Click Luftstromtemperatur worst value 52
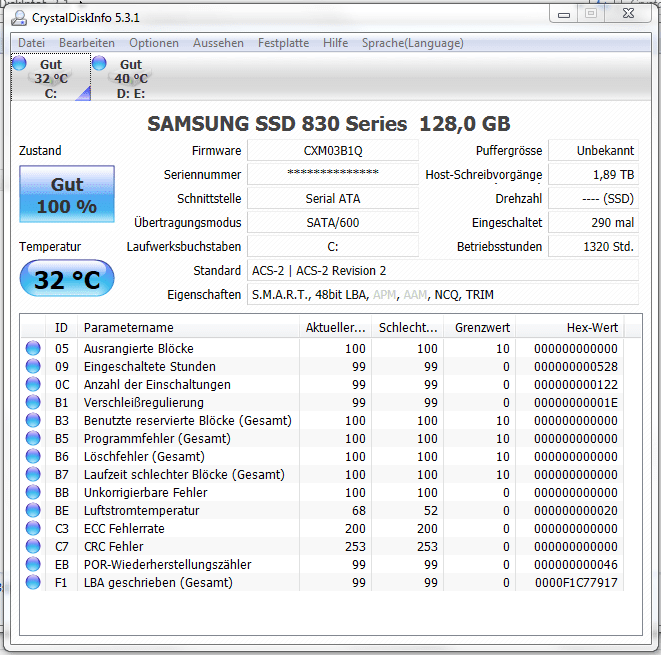The height and width of the screenshot is (655, 661). (430, 510)
